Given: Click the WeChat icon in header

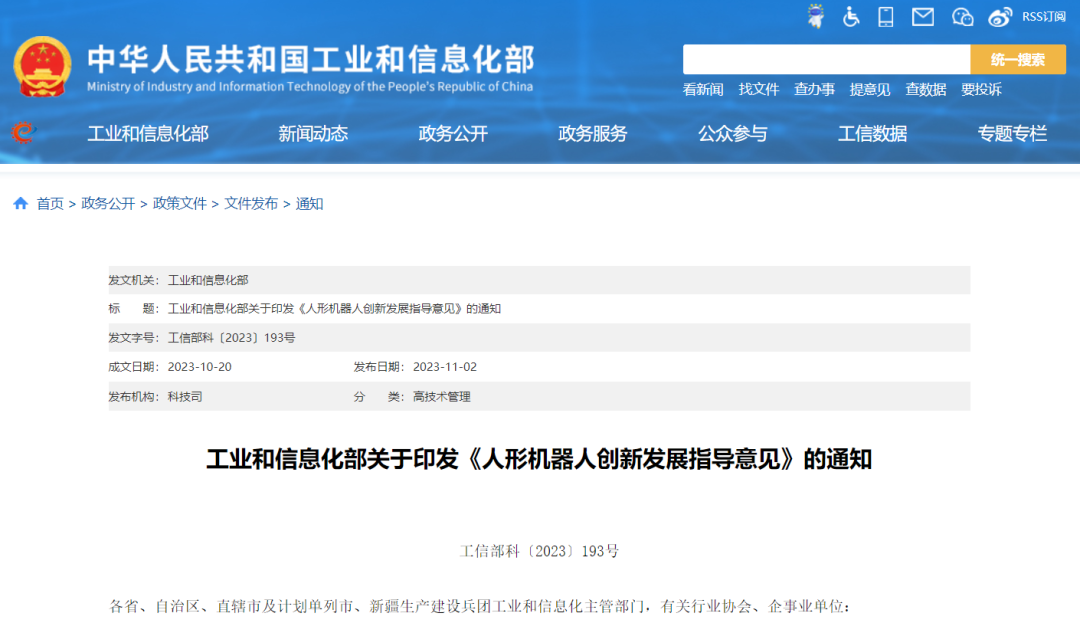Looking at the screenshot, I should pos(962,16).
